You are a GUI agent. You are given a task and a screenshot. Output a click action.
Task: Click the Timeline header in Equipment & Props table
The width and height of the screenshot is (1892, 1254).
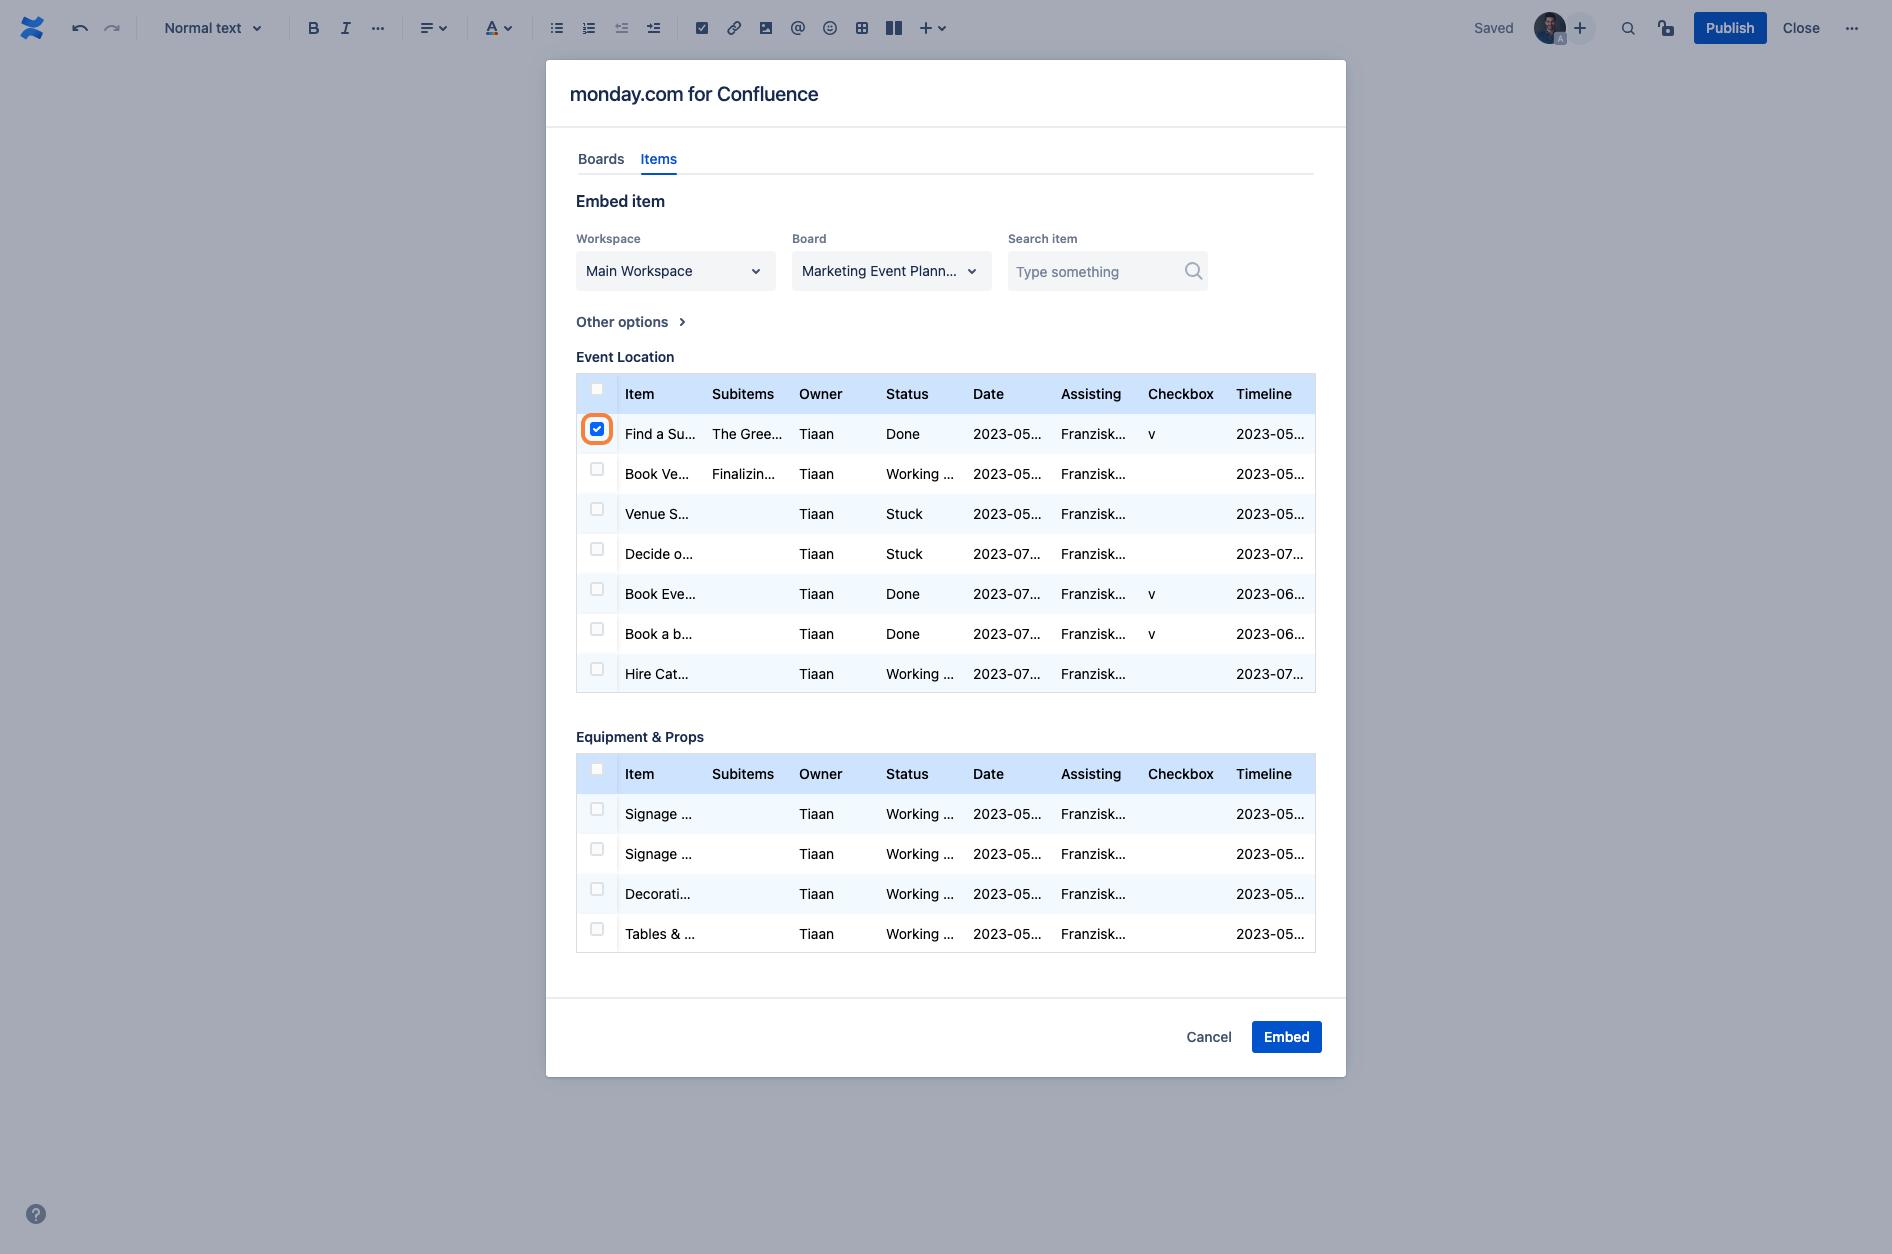tap(1264, 774)
